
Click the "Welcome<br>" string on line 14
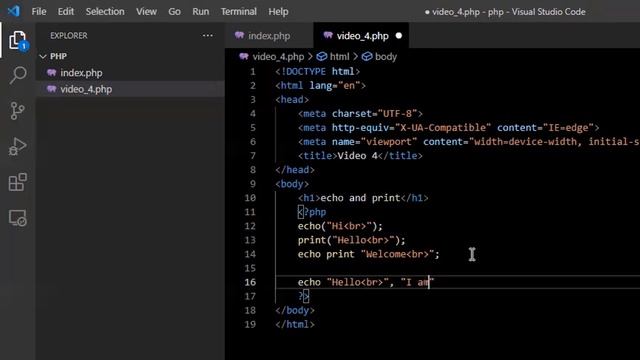point(397,254)
